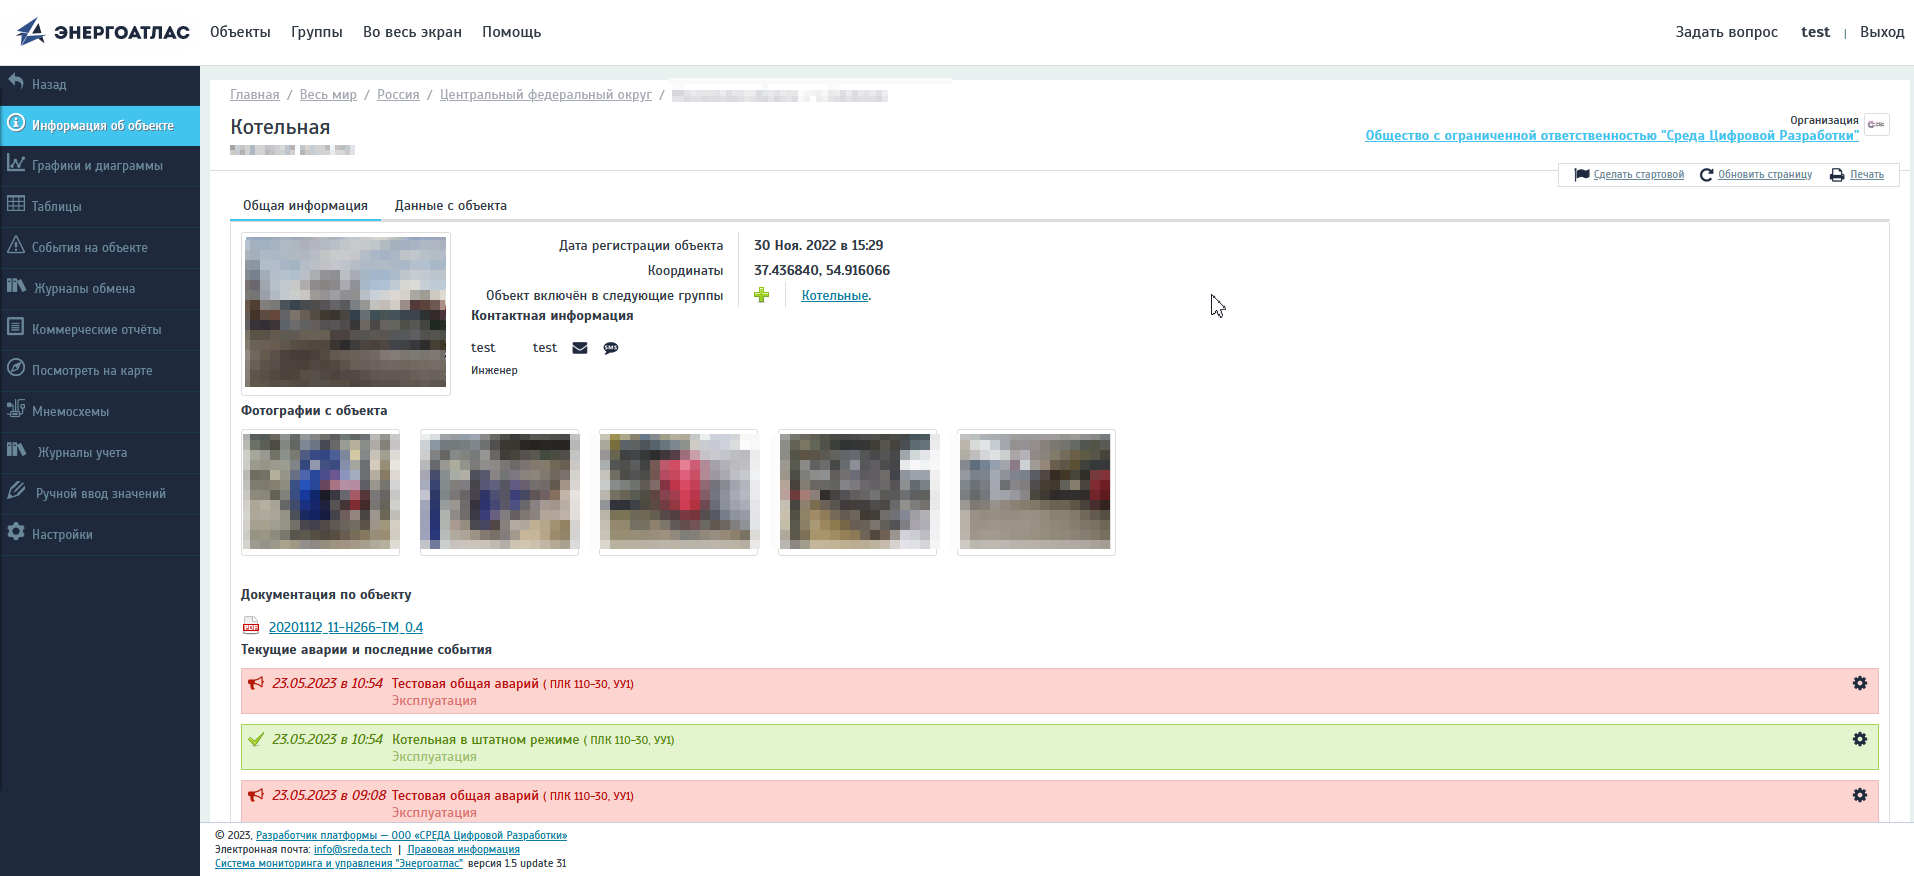Click the organization logo icon at top right
This screenshot has width=1914, height=876.
click(1876, 125)
